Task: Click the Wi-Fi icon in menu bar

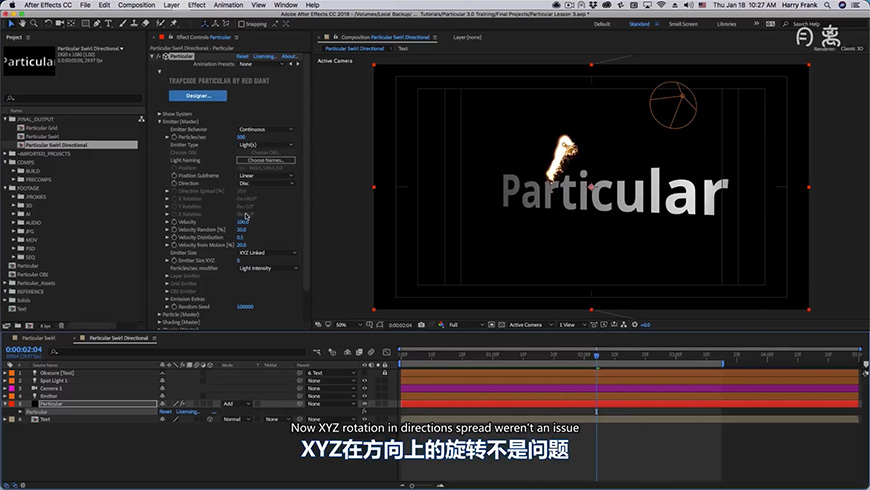Action: (x=661, y=5)
